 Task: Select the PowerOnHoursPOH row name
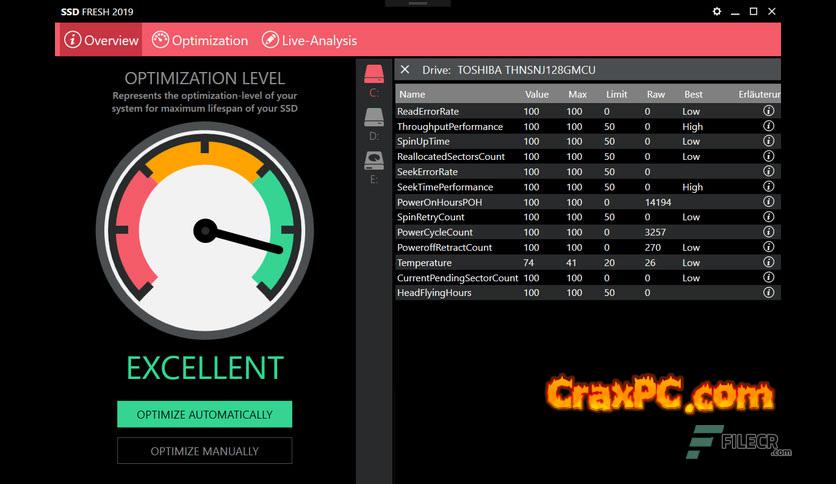coord(439,202)
